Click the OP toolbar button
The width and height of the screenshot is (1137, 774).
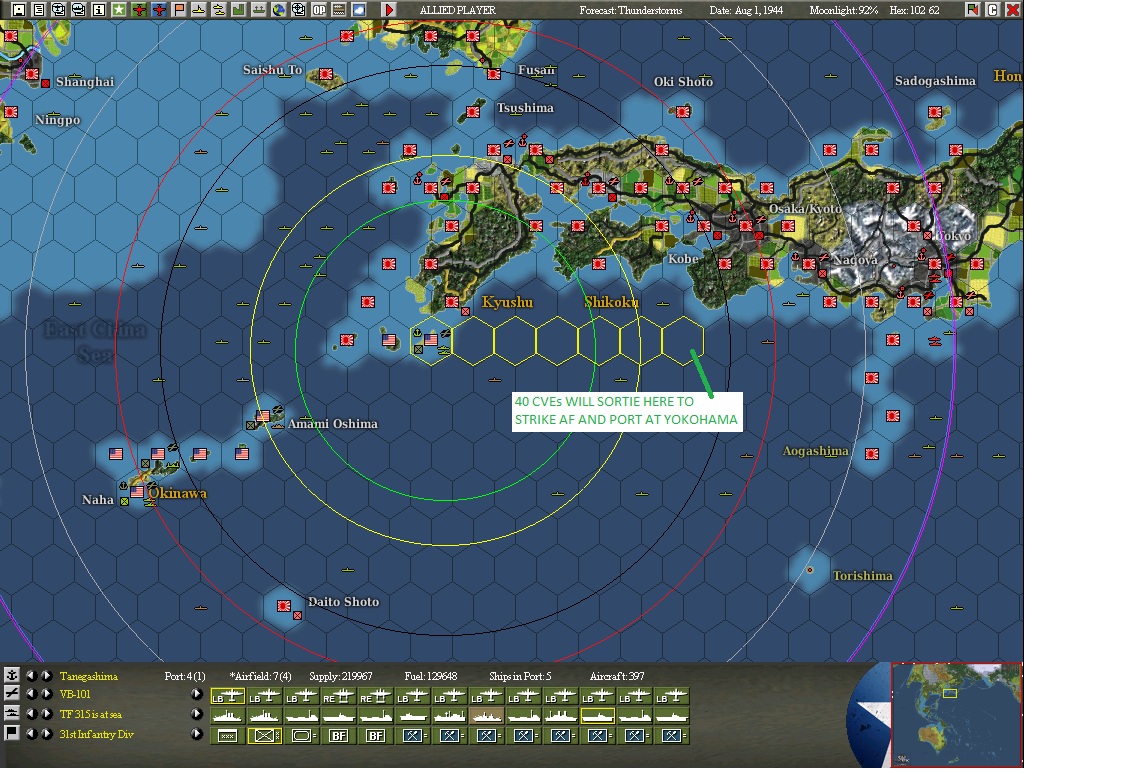pyautogui.click(x=318, y=10)
